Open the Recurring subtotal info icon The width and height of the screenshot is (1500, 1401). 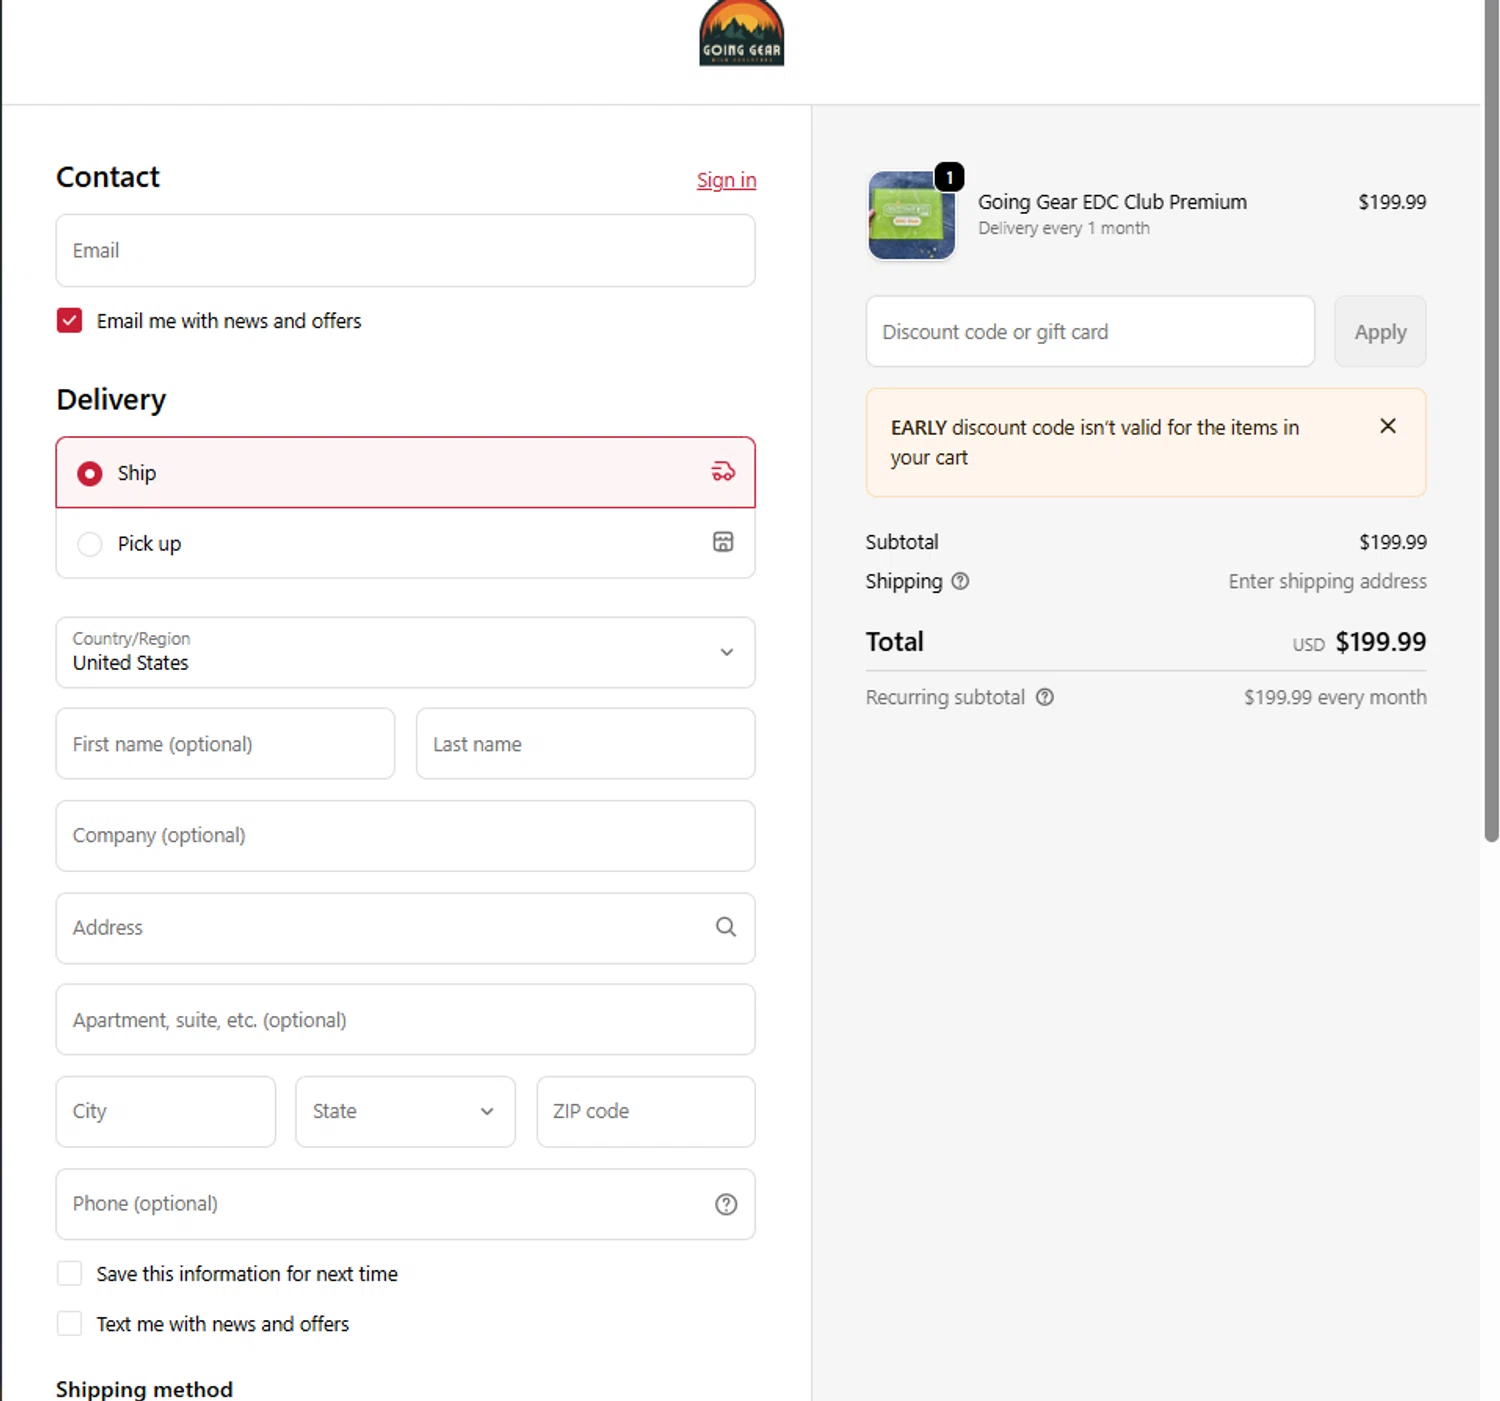1045,697
